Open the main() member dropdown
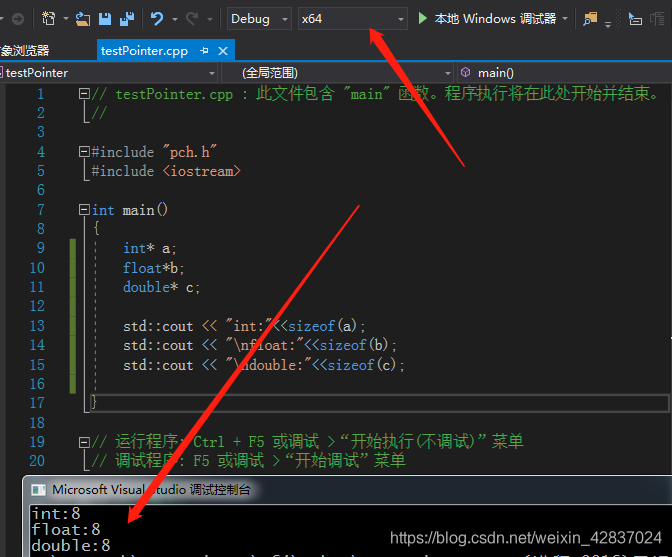672x557 pixels. [x=564, y=73]
